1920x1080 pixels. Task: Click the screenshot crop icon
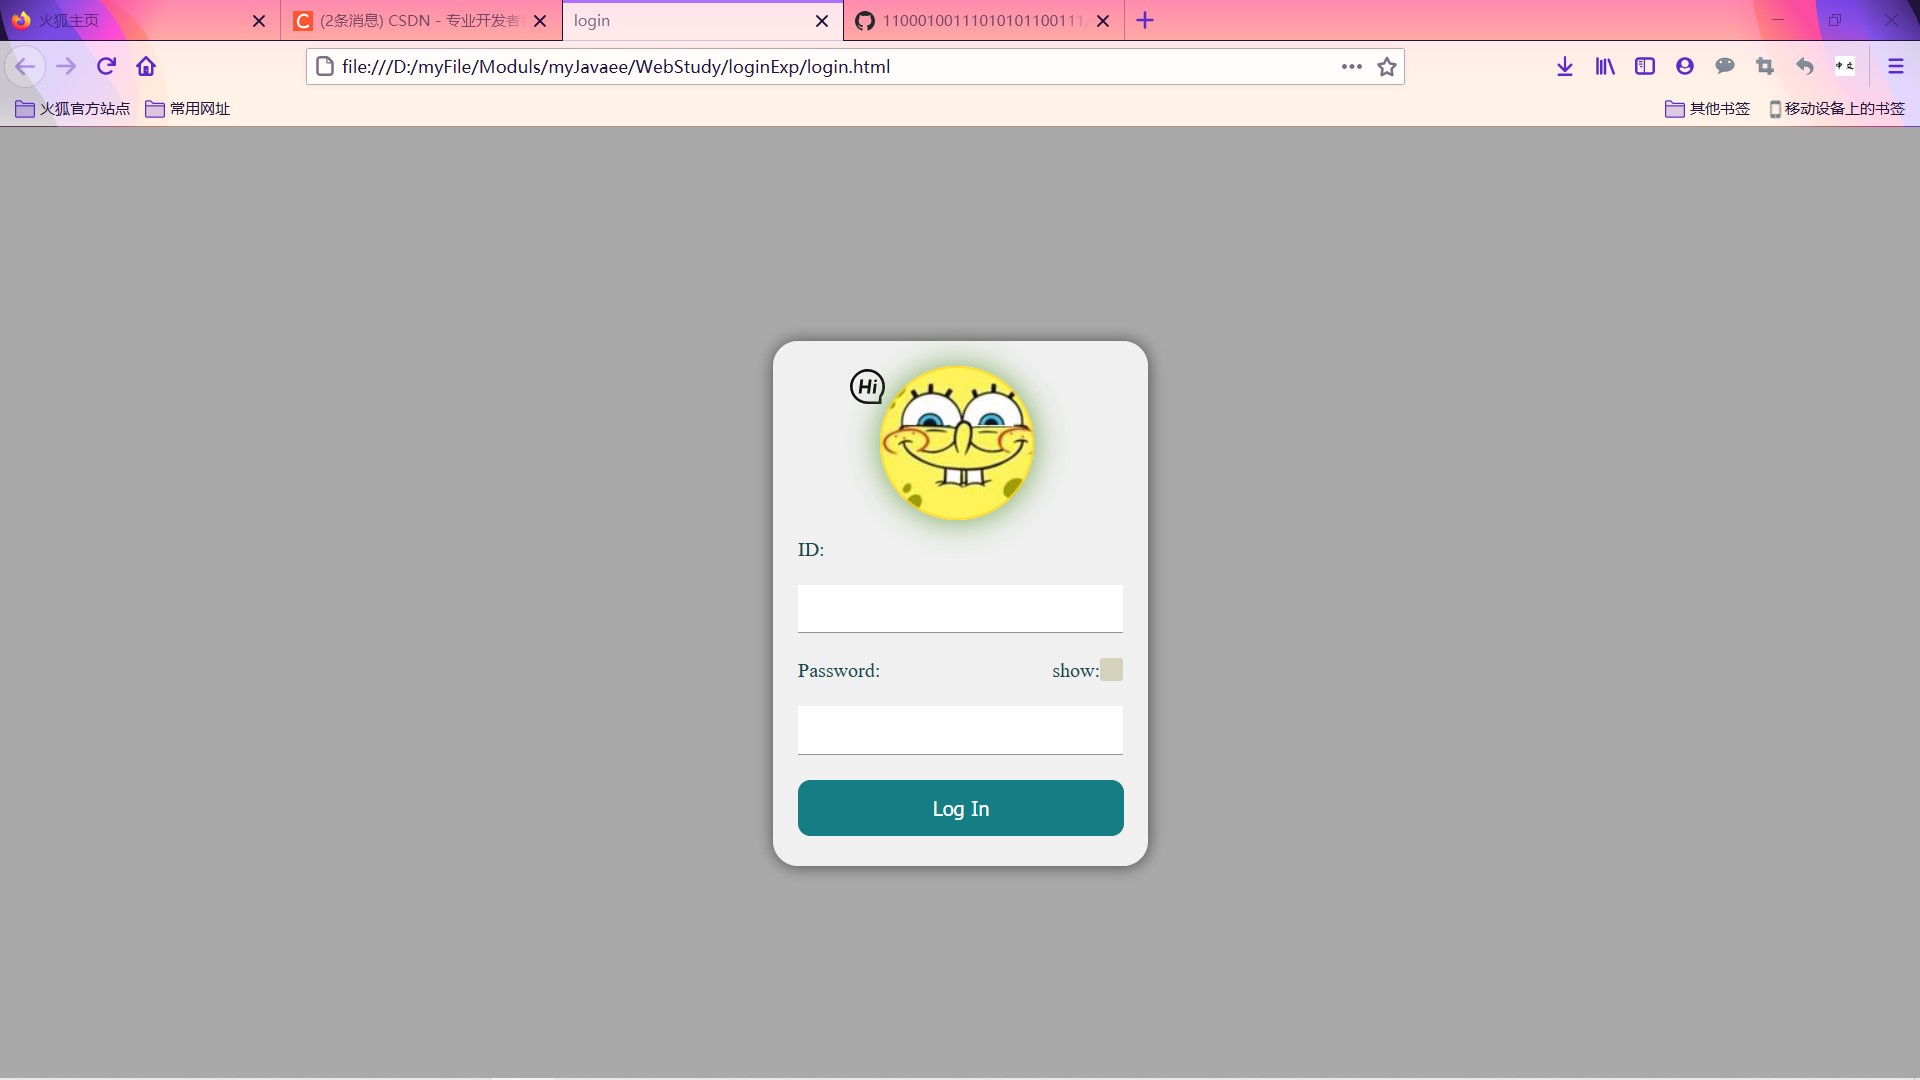(1765, 67)
